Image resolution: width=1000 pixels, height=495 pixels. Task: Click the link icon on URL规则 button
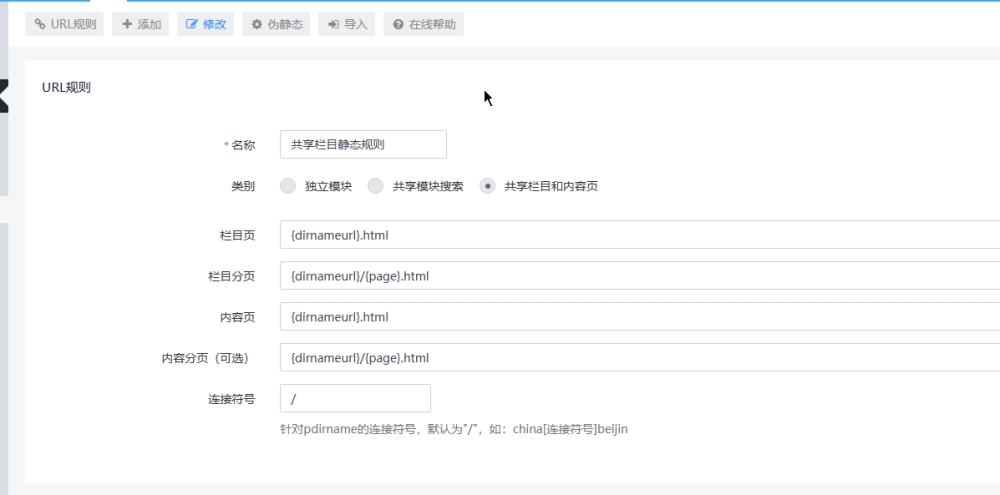click(40, 24)
